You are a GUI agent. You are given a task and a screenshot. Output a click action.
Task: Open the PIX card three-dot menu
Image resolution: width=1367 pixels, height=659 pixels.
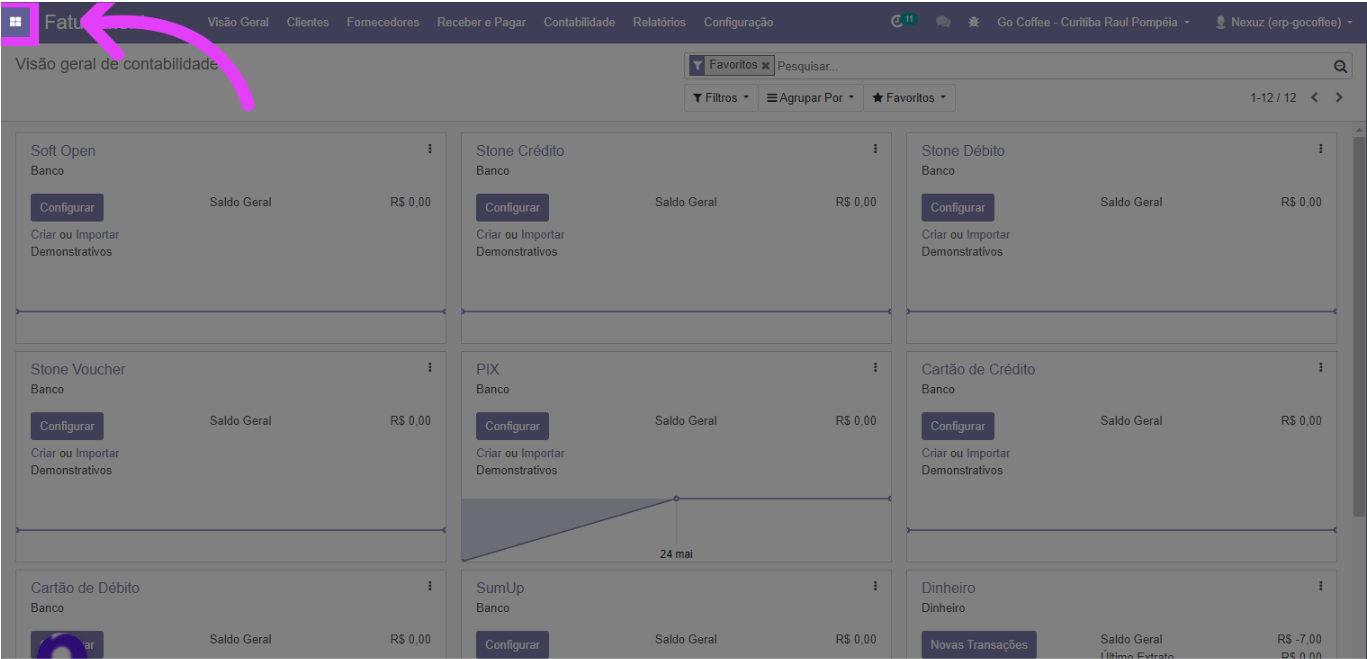click(875, 368)
